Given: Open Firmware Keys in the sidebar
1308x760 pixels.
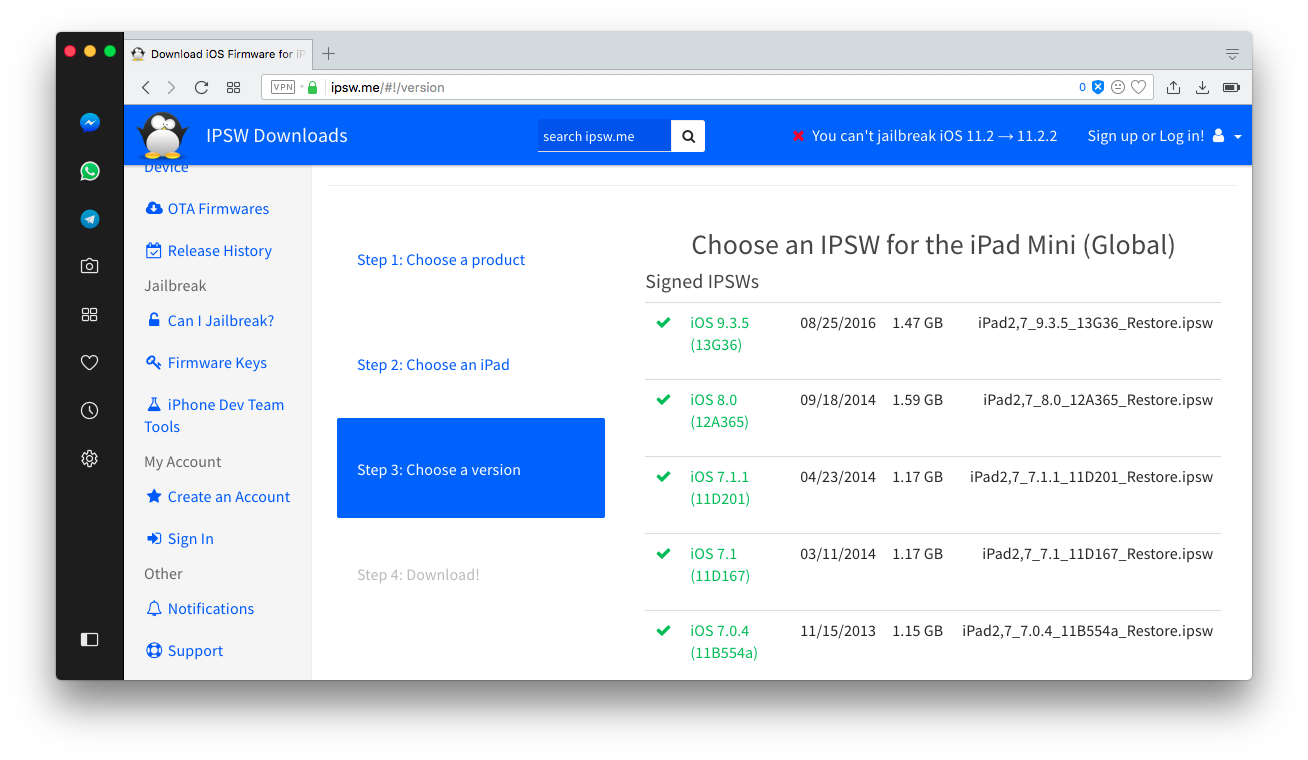Looking at the screenshot, I should coord(206,363).
